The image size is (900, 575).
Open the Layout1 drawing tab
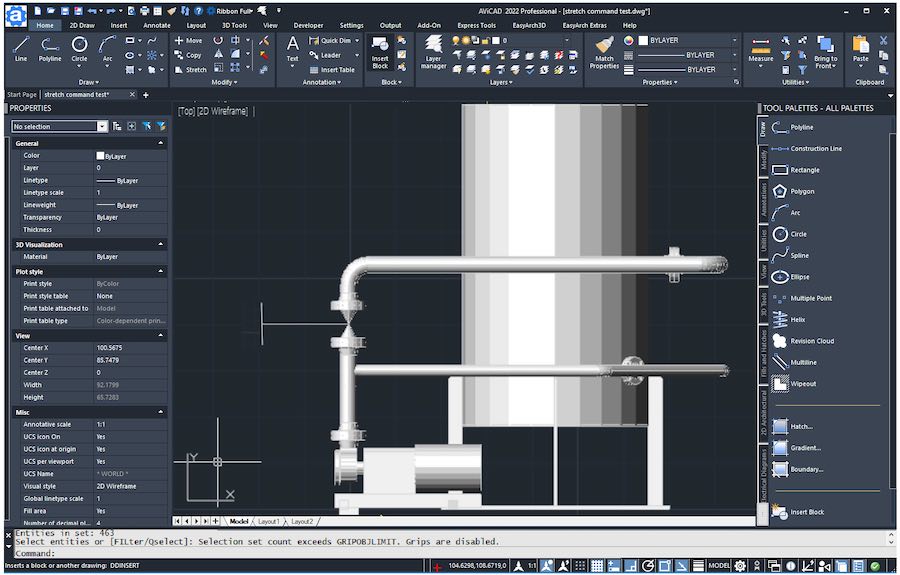pos(269,521)
